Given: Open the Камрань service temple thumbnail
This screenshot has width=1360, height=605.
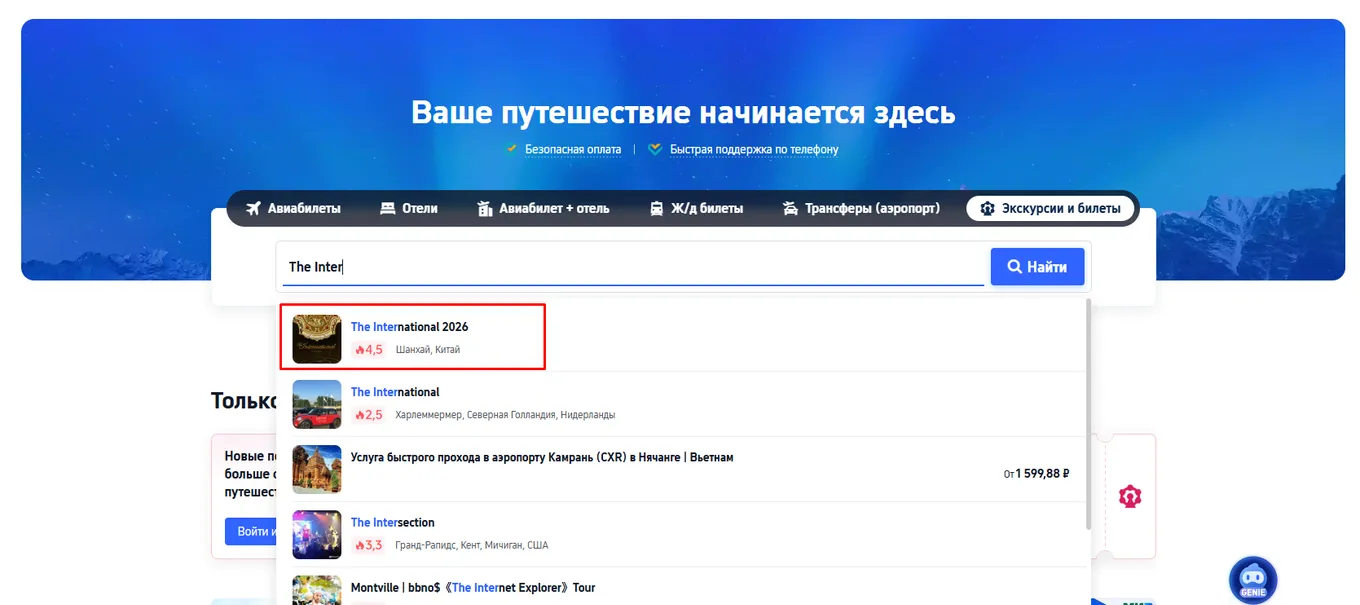Looking at the screenshot, I should coord(317,469).
